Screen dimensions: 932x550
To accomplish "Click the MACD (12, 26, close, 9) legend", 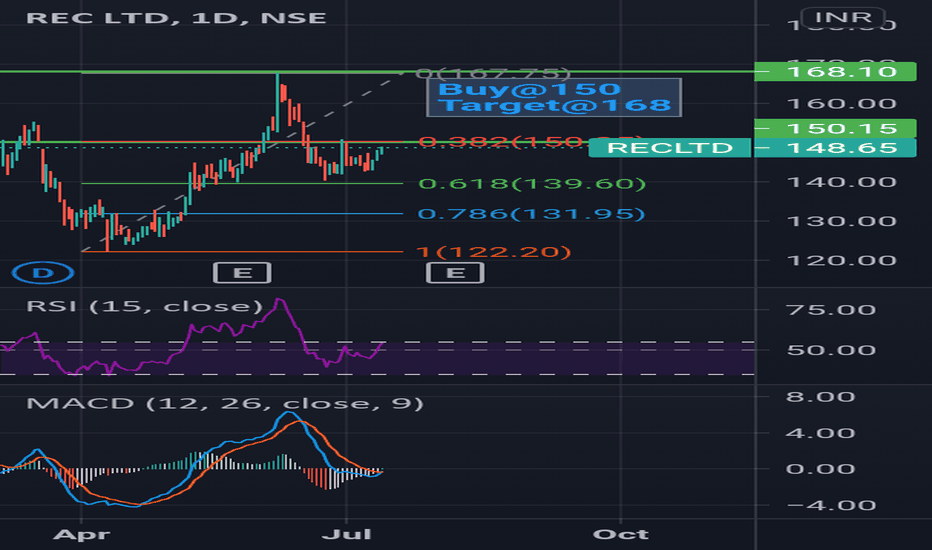I will click(225, 404).
